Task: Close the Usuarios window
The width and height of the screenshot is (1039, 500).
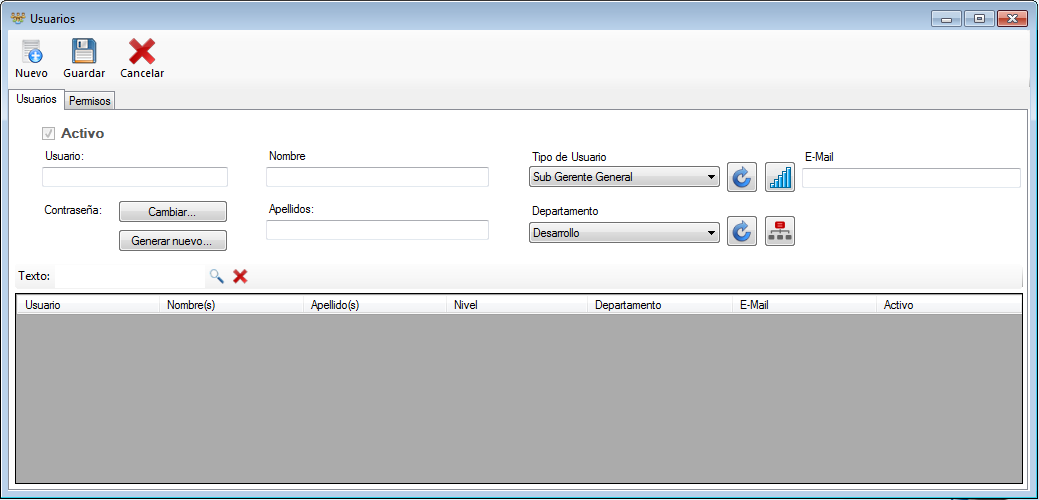Action: [1012, 19]
